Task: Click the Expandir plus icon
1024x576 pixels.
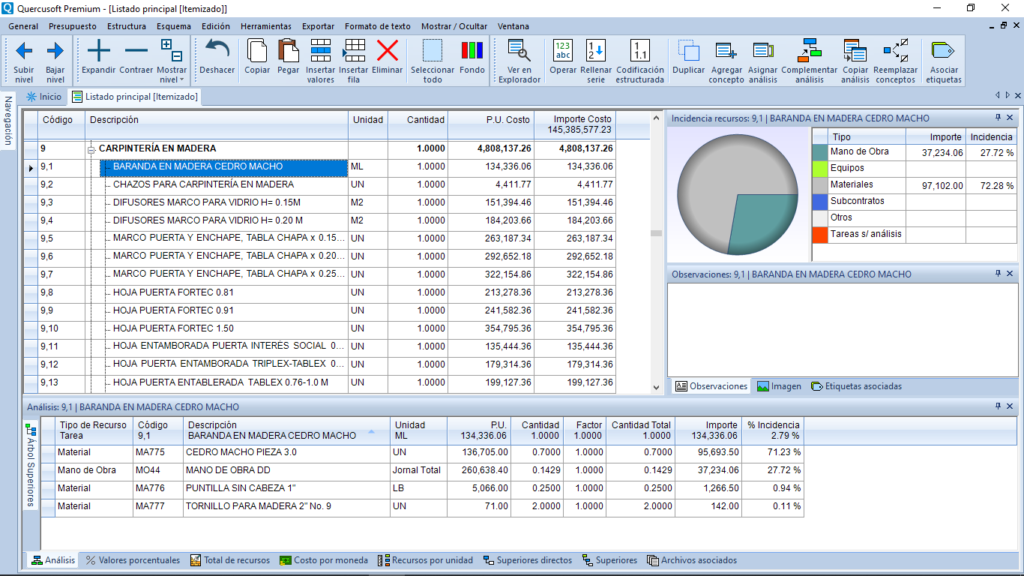Action: (99, 51)
